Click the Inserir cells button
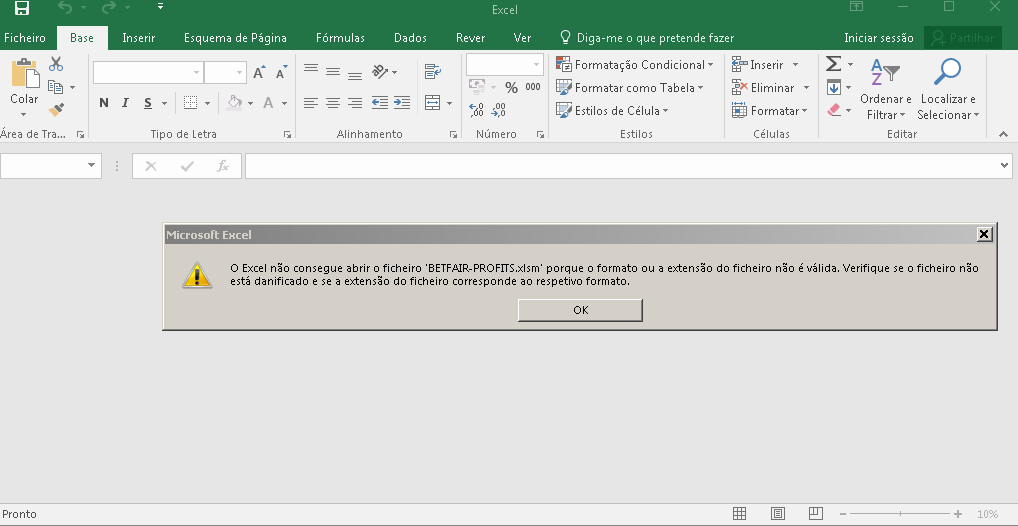The image size is (1018, 526). coord(758,64)
